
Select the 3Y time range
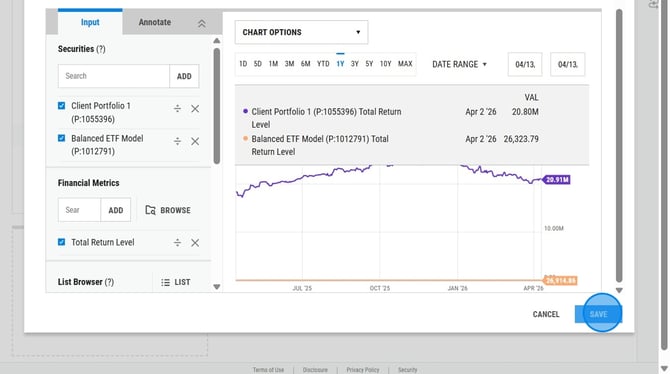tap(355, 64)
